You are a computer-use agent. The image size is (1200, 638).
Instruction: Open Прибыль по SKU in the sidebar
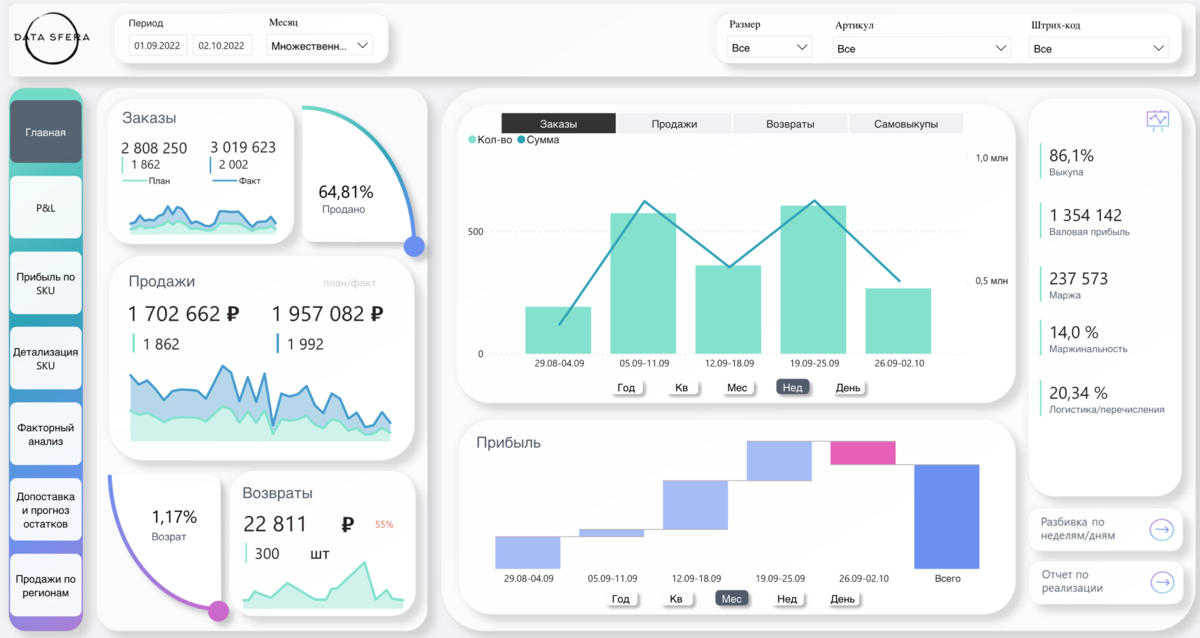click(46, 283)
